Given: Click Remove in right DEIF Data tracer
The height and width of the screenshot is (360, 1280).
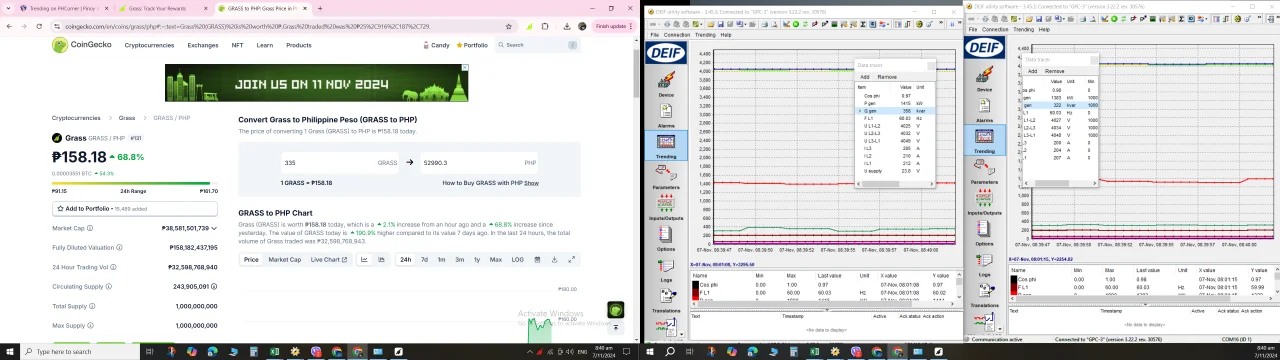Looking at the screenshot, I should coord(1054,71).
